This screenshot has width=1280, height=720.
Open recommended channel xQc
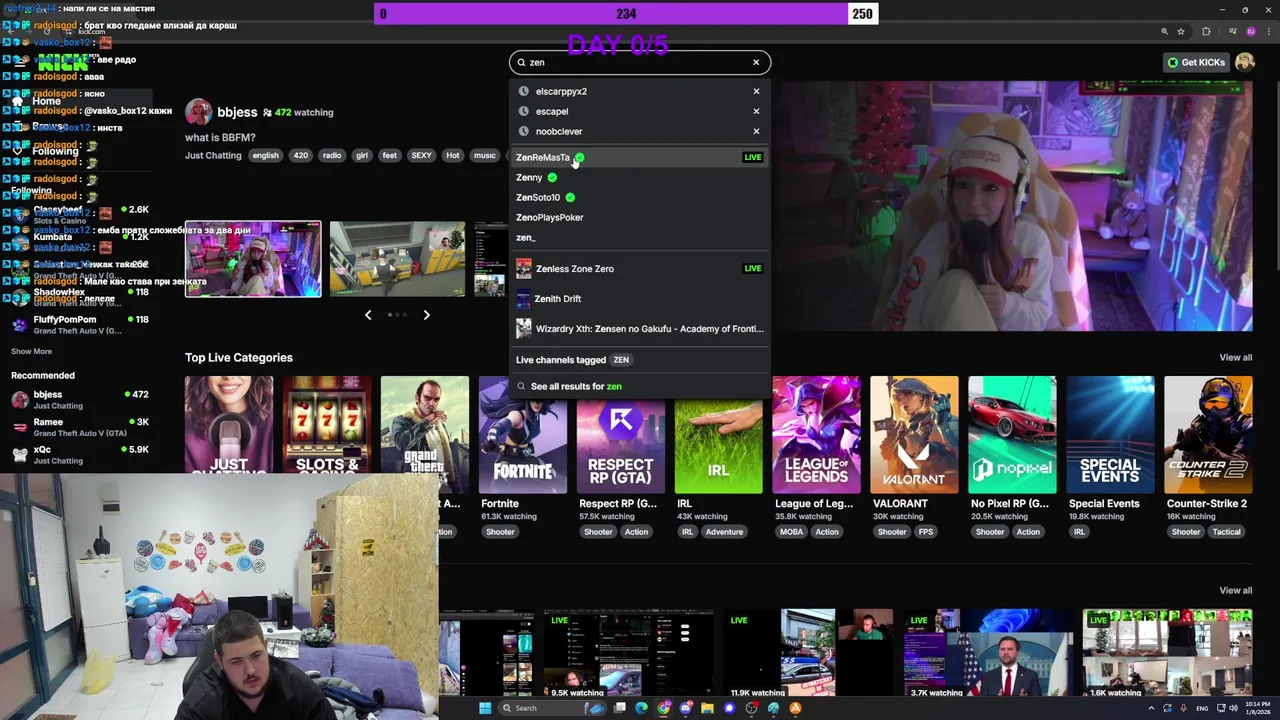(x=80, y=454)
